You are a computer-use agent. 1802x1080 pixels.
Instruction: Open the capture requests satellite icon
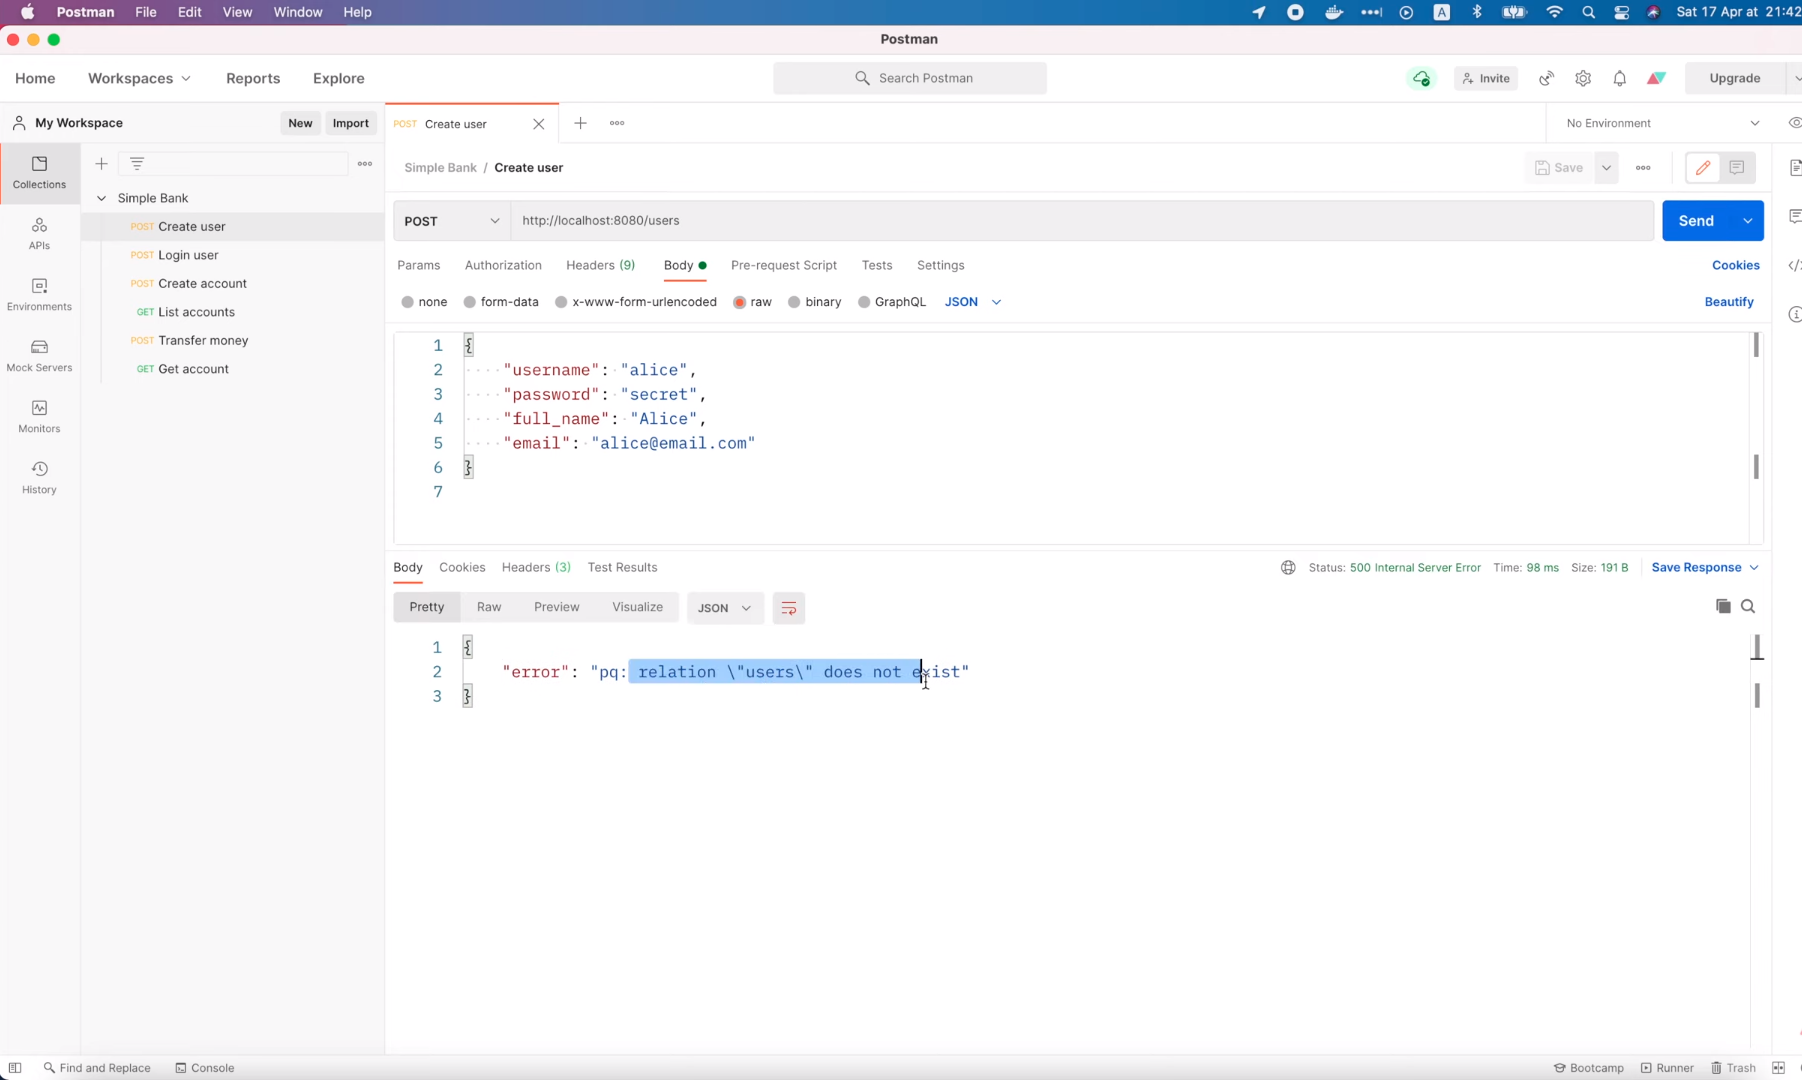(1546, 78)
